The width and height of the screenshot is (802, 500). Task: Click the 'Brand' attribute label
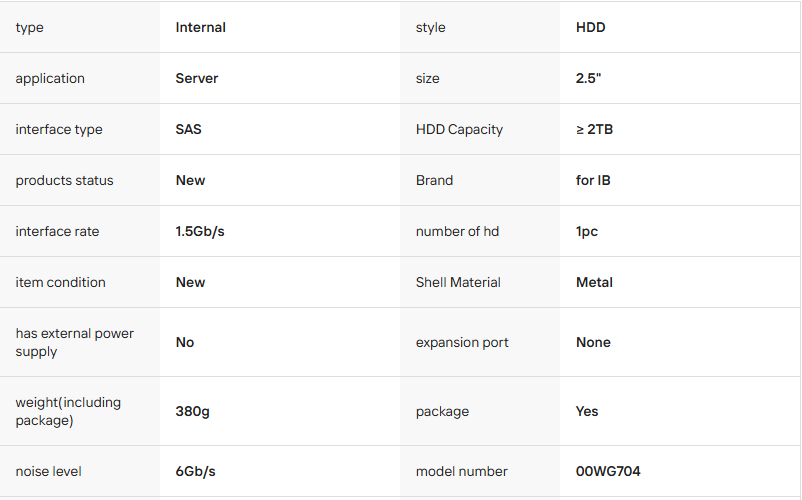tap(434, 181)
